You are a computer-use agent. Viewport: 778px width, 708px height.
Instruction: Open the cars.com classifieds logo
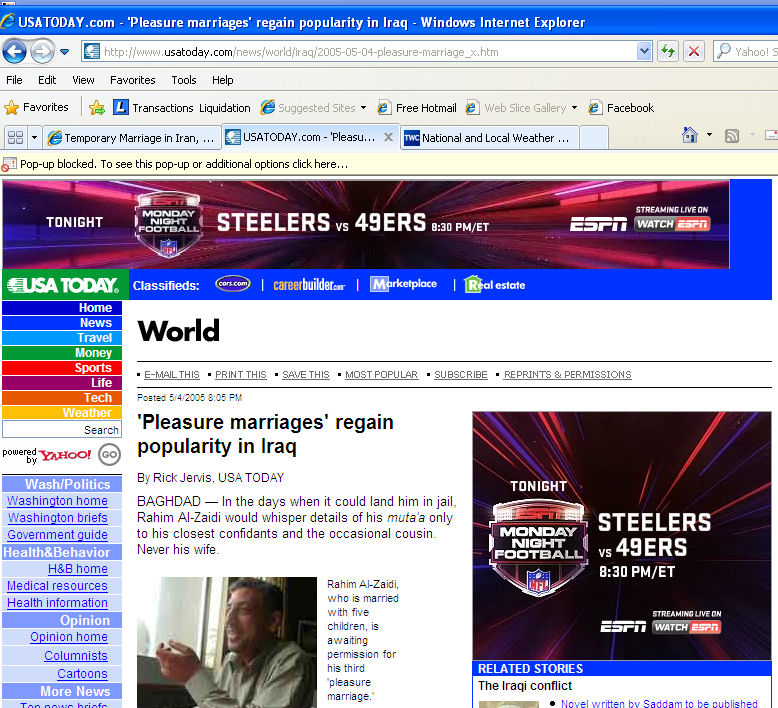(x=233, y=284)
